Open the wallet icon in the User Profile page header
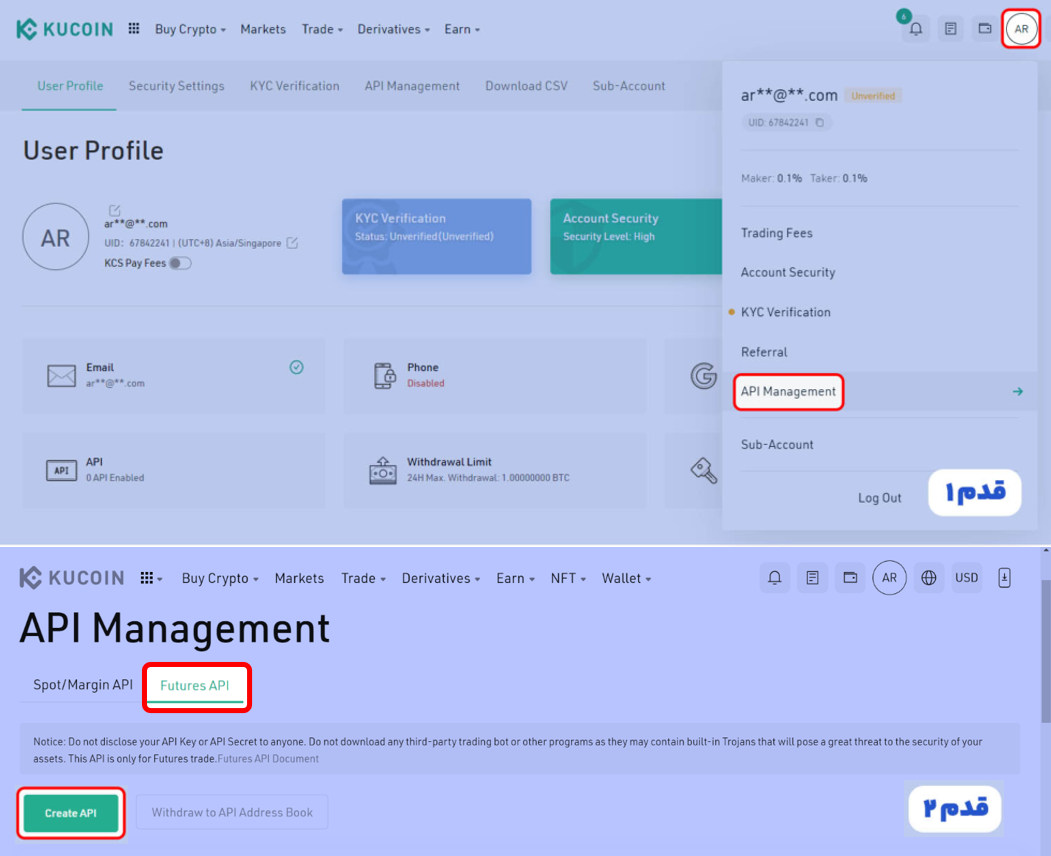The image size is (1051, 856). pos(985,29)
